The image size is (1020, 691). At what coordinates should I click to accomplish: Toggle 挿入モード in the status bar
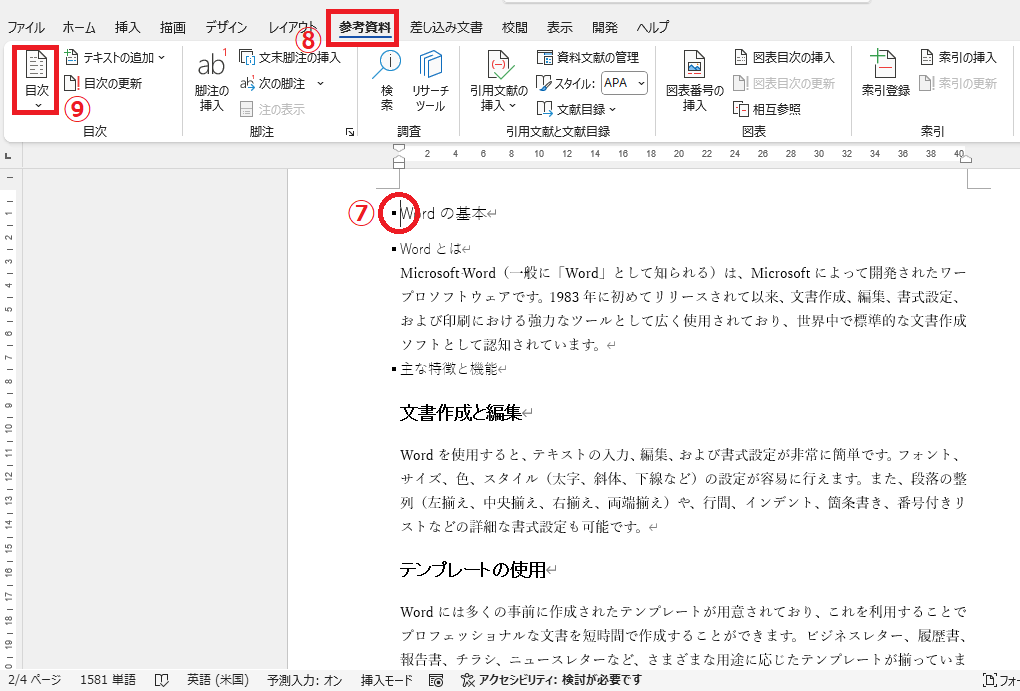tap(386, 681)
